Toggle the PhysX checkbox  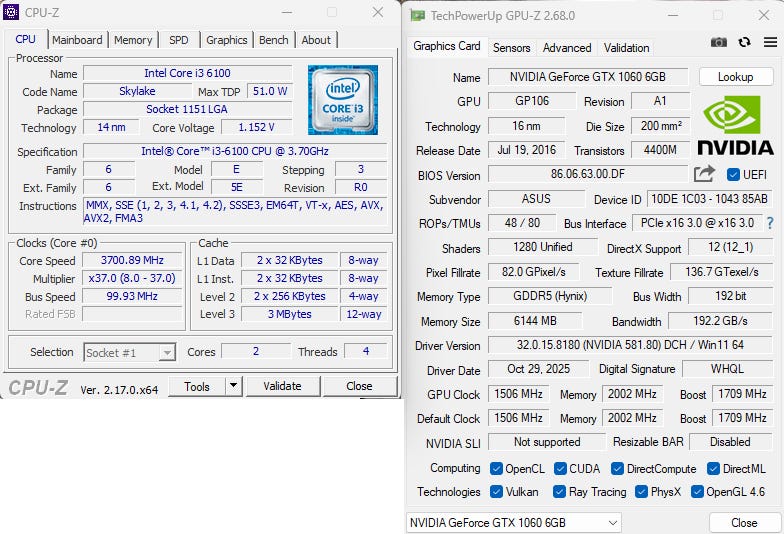click(x=642, y=492)
